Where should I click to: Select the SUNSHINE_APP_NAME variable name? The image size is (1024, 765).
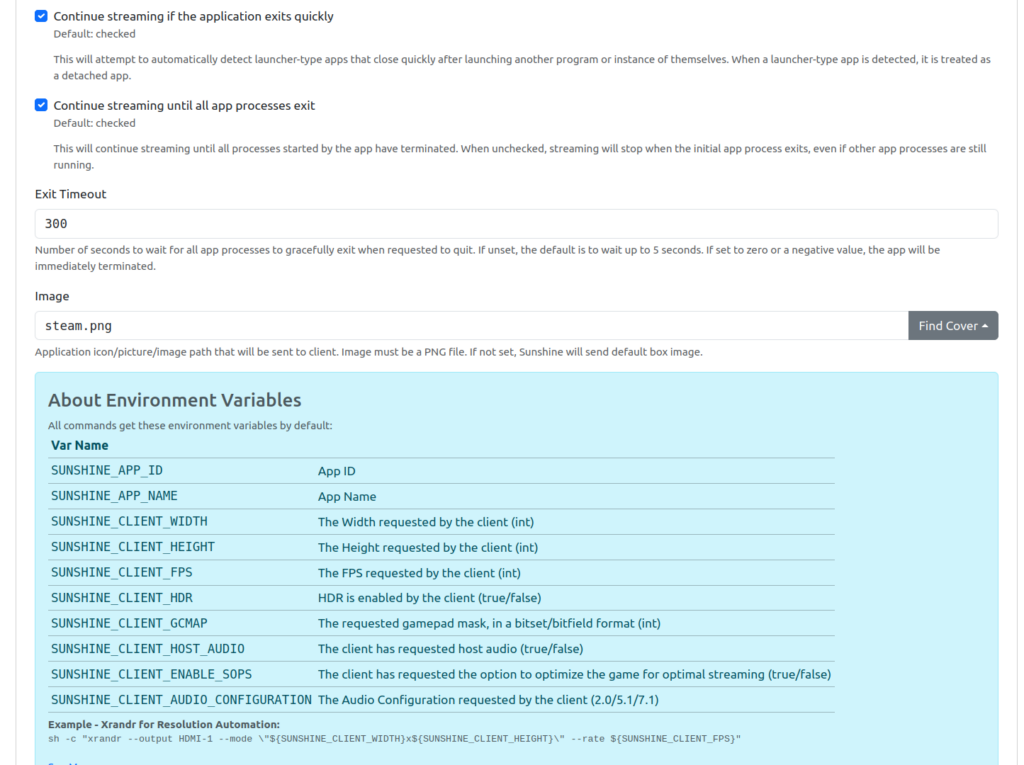click(114, 496)
